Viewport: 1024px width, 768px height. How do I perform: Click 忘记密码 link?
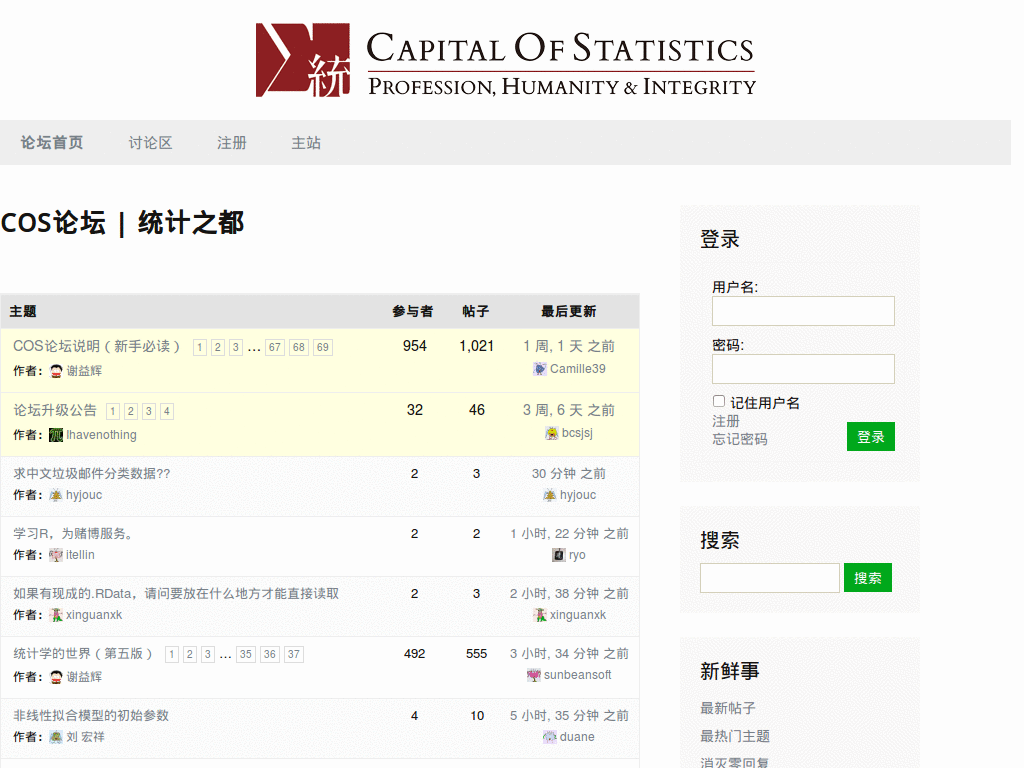[x=740, y=440]
